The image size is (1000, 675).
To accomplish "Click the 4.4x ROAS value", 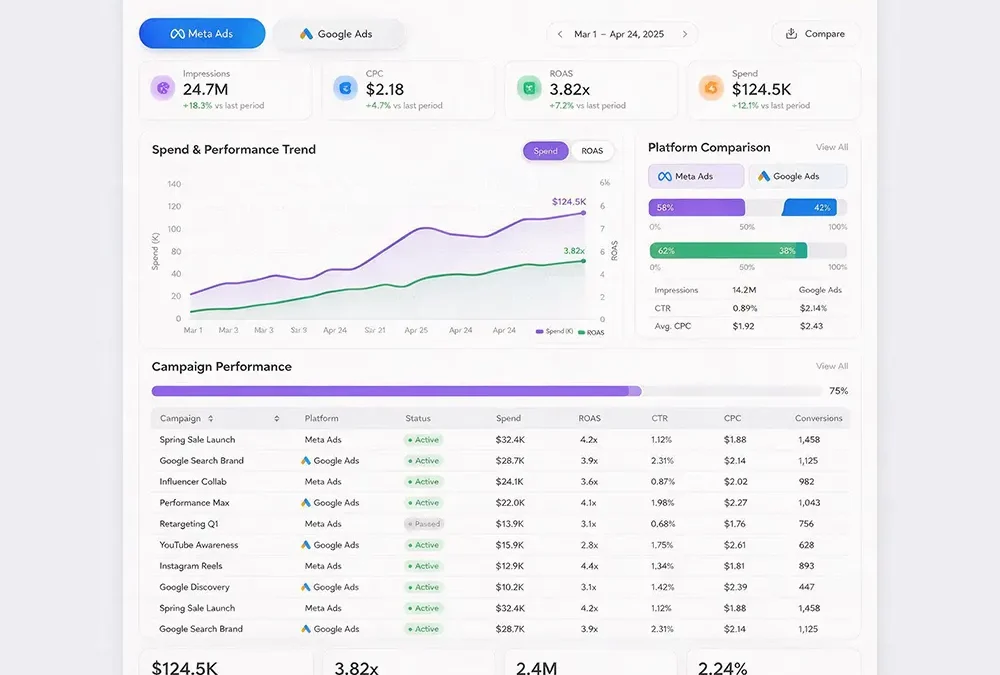I will click(589, 566).
